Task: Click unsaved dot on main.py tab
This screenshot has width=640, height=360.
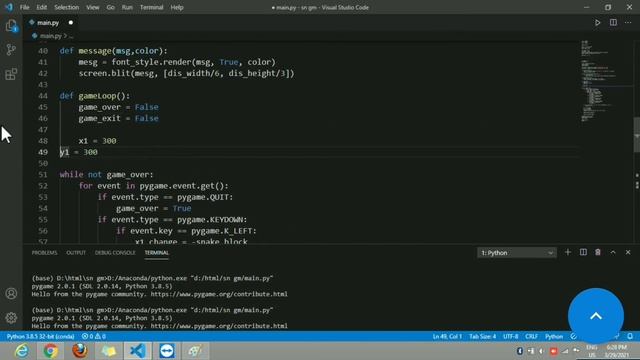Action: [x=71, y=23]
